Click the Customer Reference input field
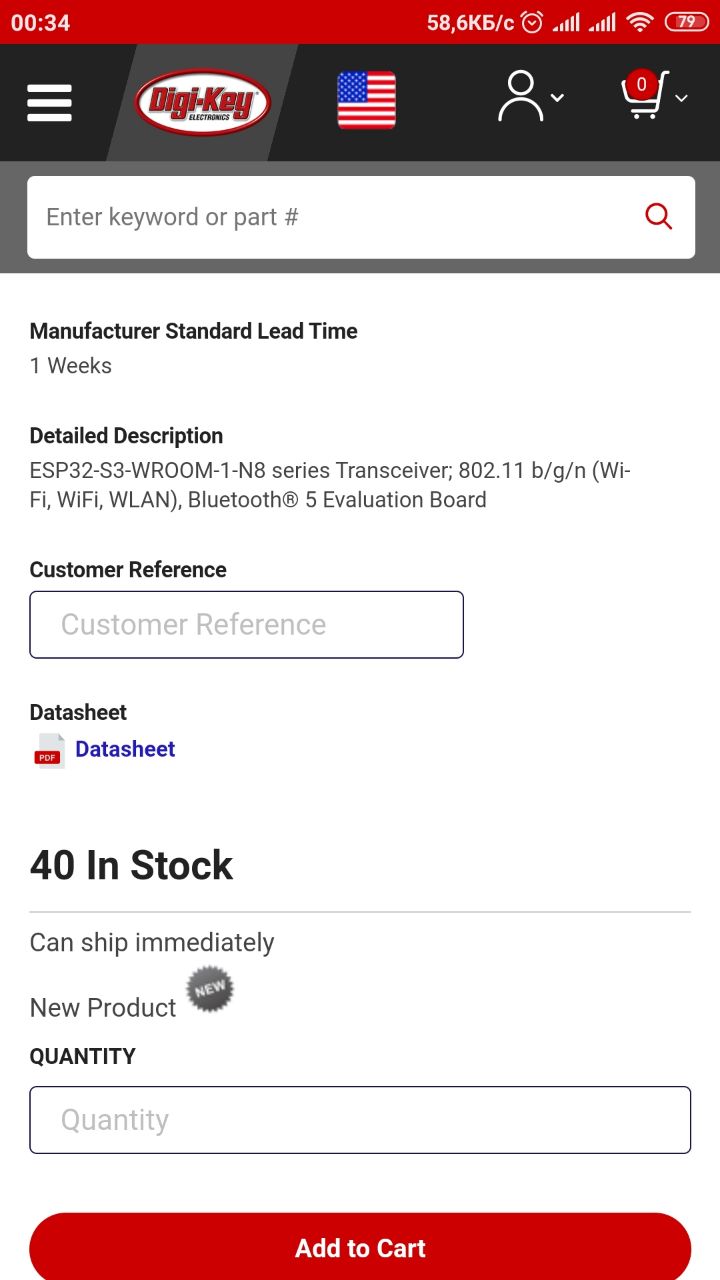Viewport: 720px width, 1280px height. point(246,624)
